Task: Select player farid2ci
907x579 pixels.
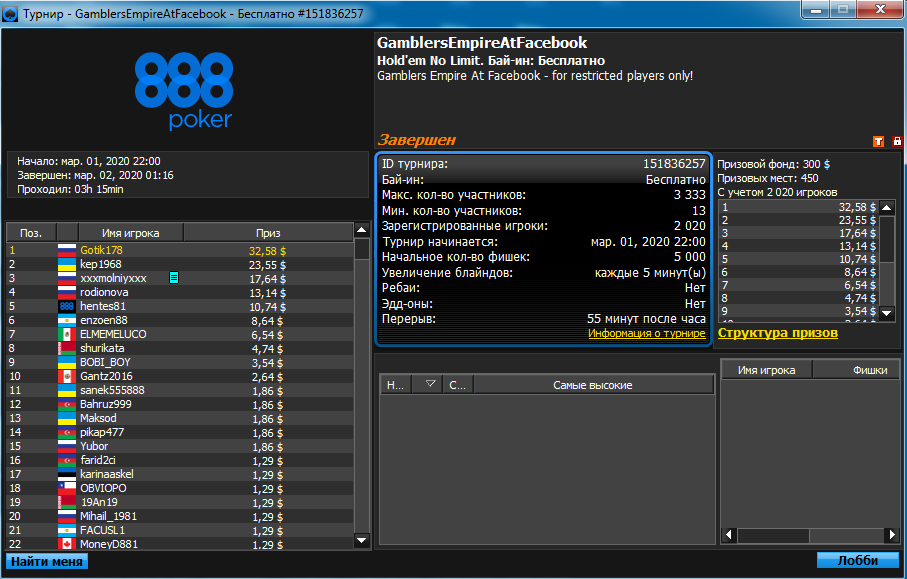Action: (180, 460)
